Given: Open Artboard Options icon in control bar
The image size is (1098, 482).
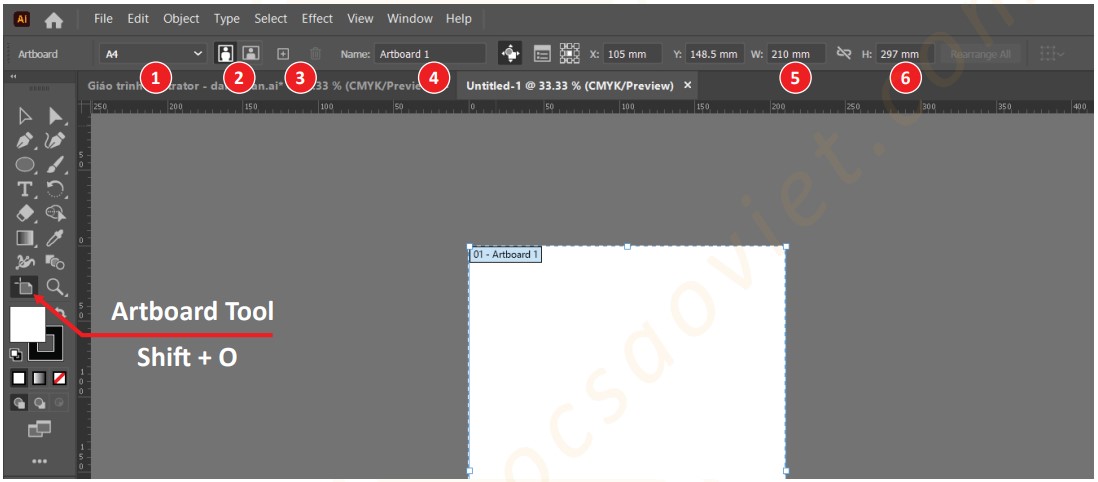Looking at the screenshot, I should point(543,54).
